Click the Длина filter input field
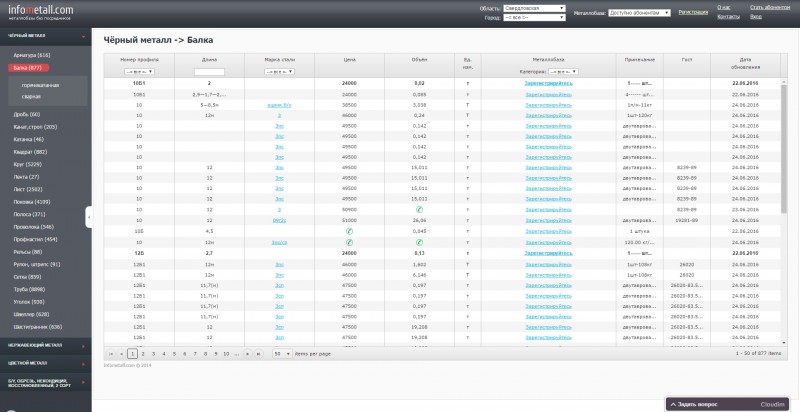 point(209,72)
